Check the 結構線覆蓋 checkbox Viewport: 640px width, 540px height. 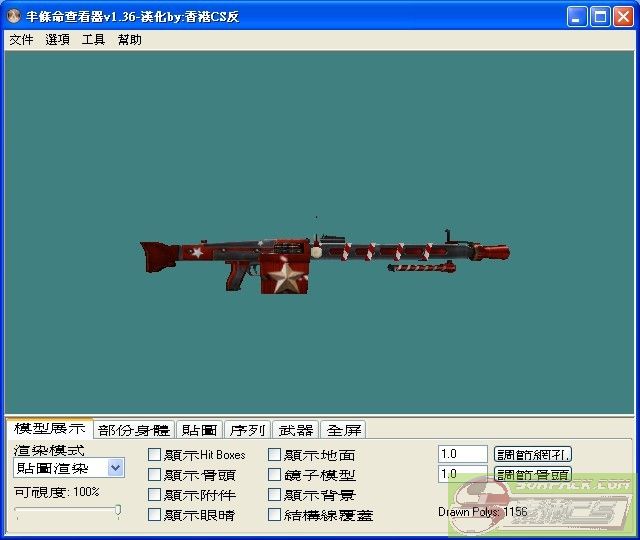[x=275, y=515]
